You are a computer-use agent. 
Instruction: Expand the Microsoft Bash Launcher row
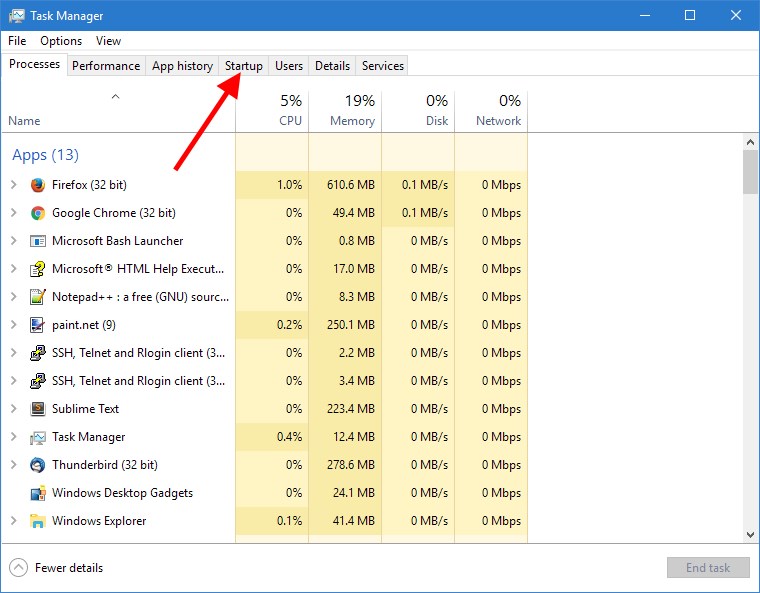point(14,241)
